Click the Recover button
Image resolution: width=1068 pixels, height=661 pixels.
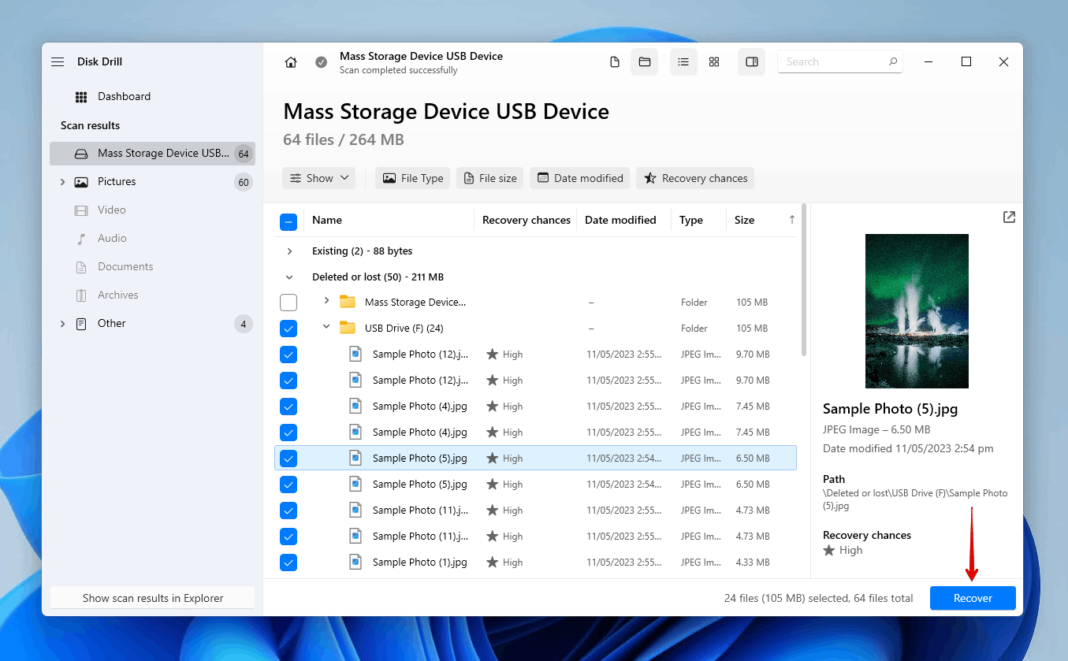point(971,597)
